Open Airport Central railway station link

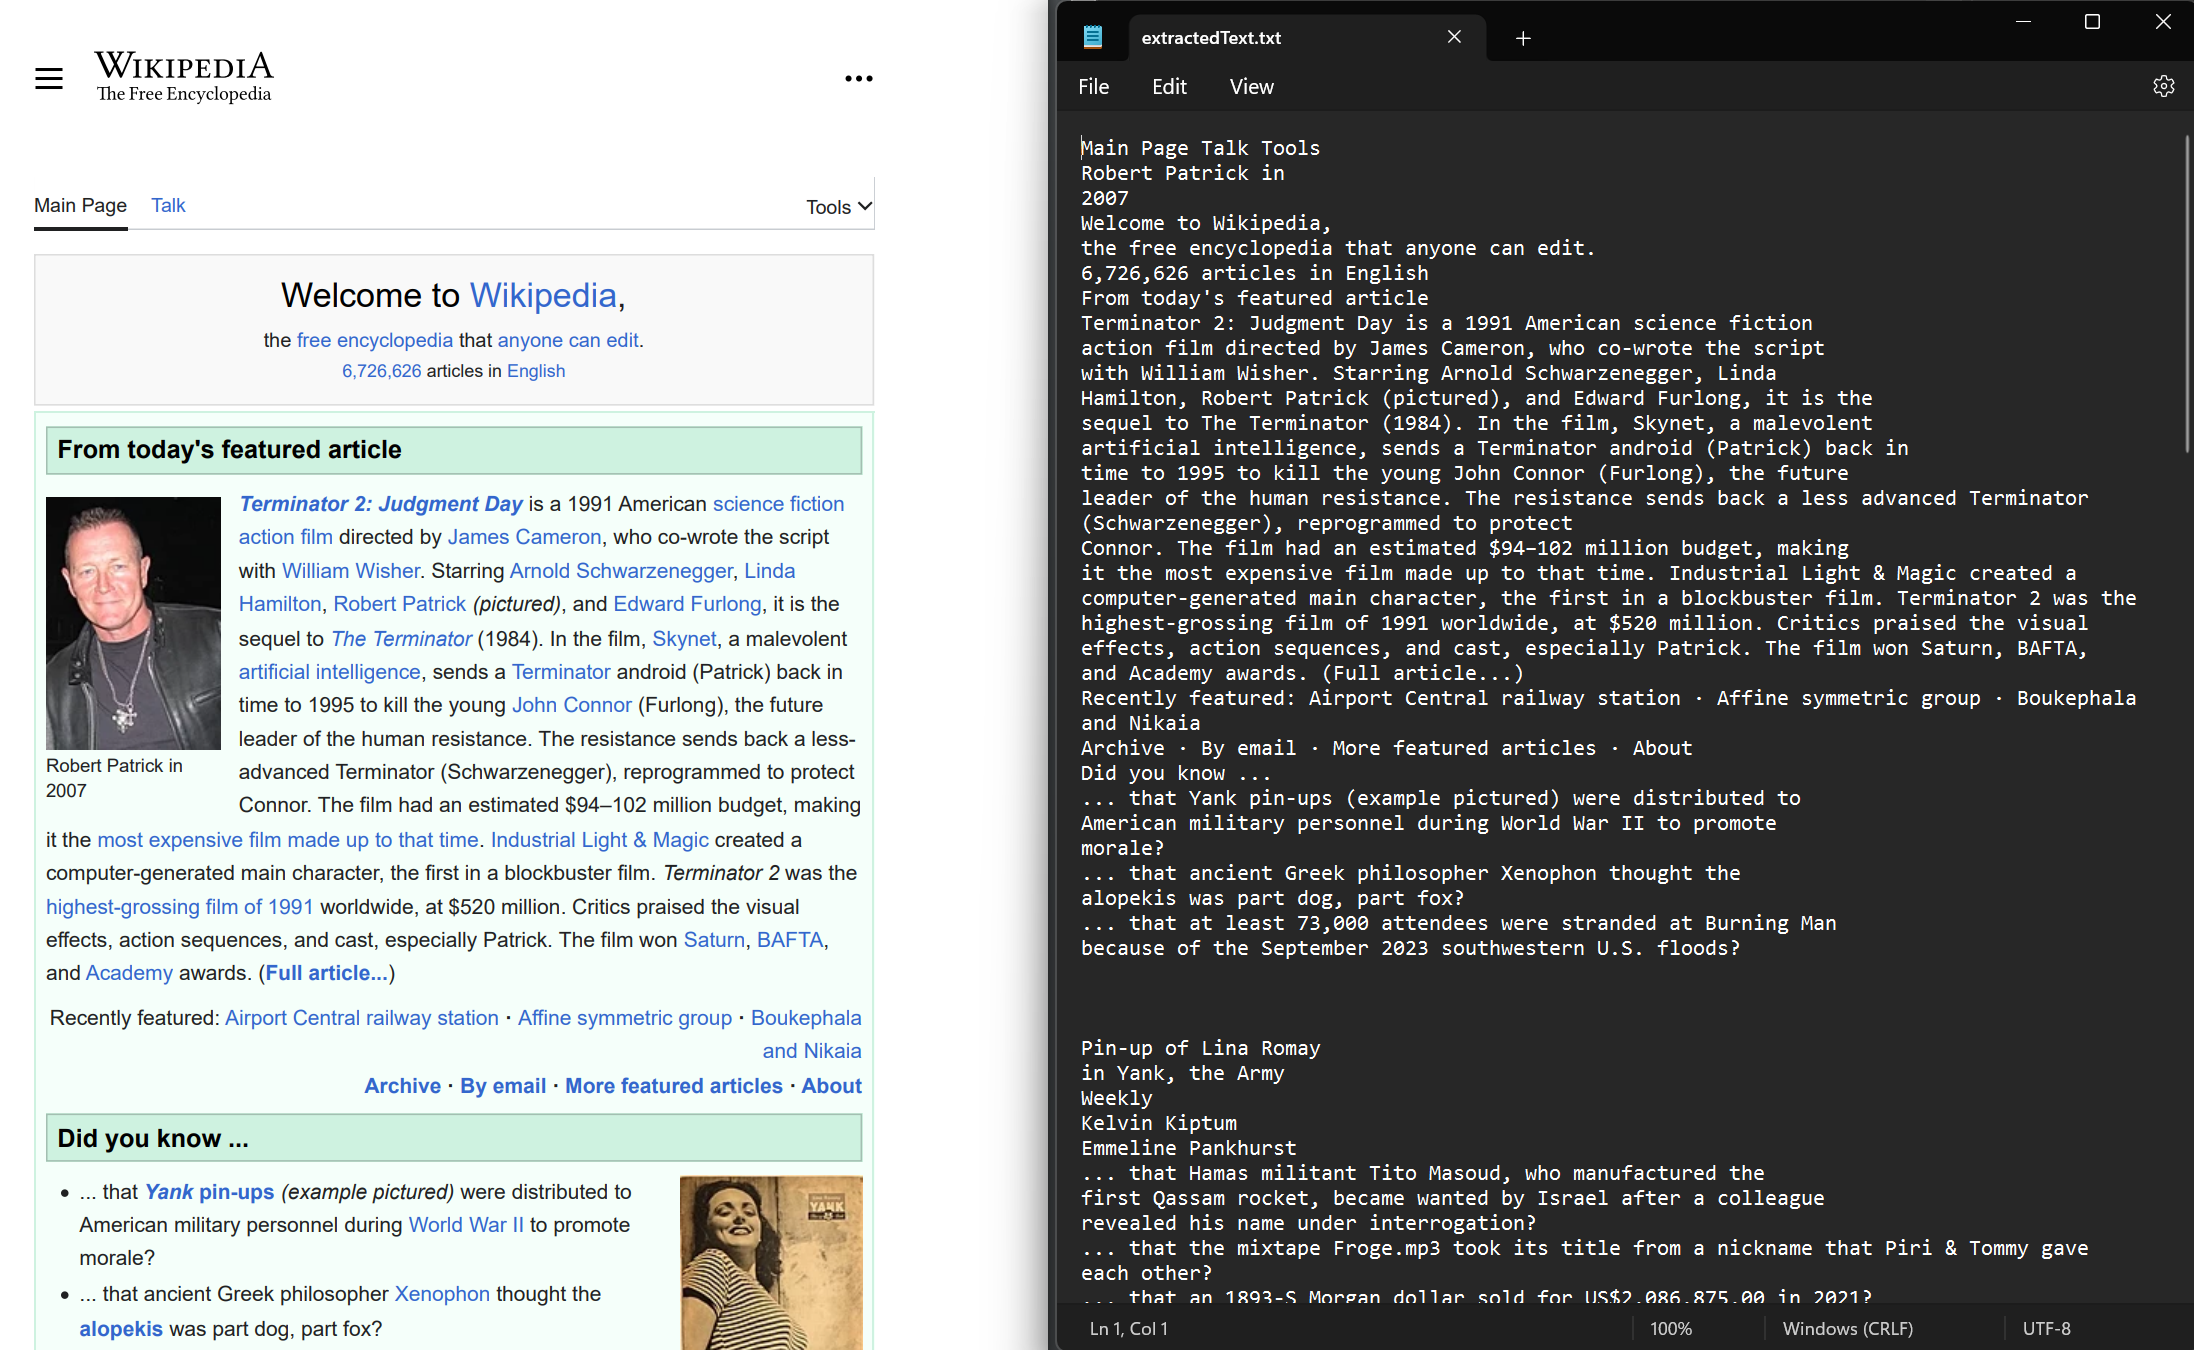[361, 1018]
